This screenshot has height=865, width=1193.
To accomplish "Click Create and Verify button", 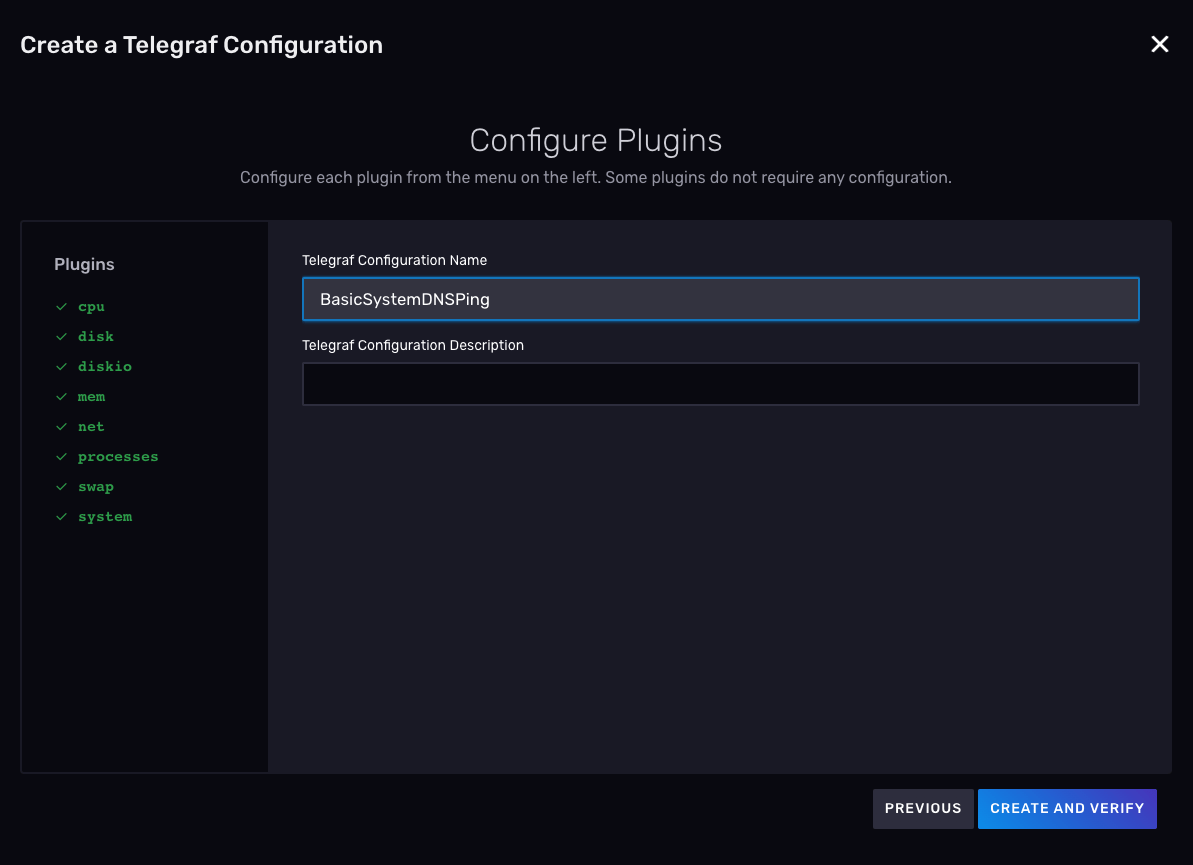I will 1067,809.
